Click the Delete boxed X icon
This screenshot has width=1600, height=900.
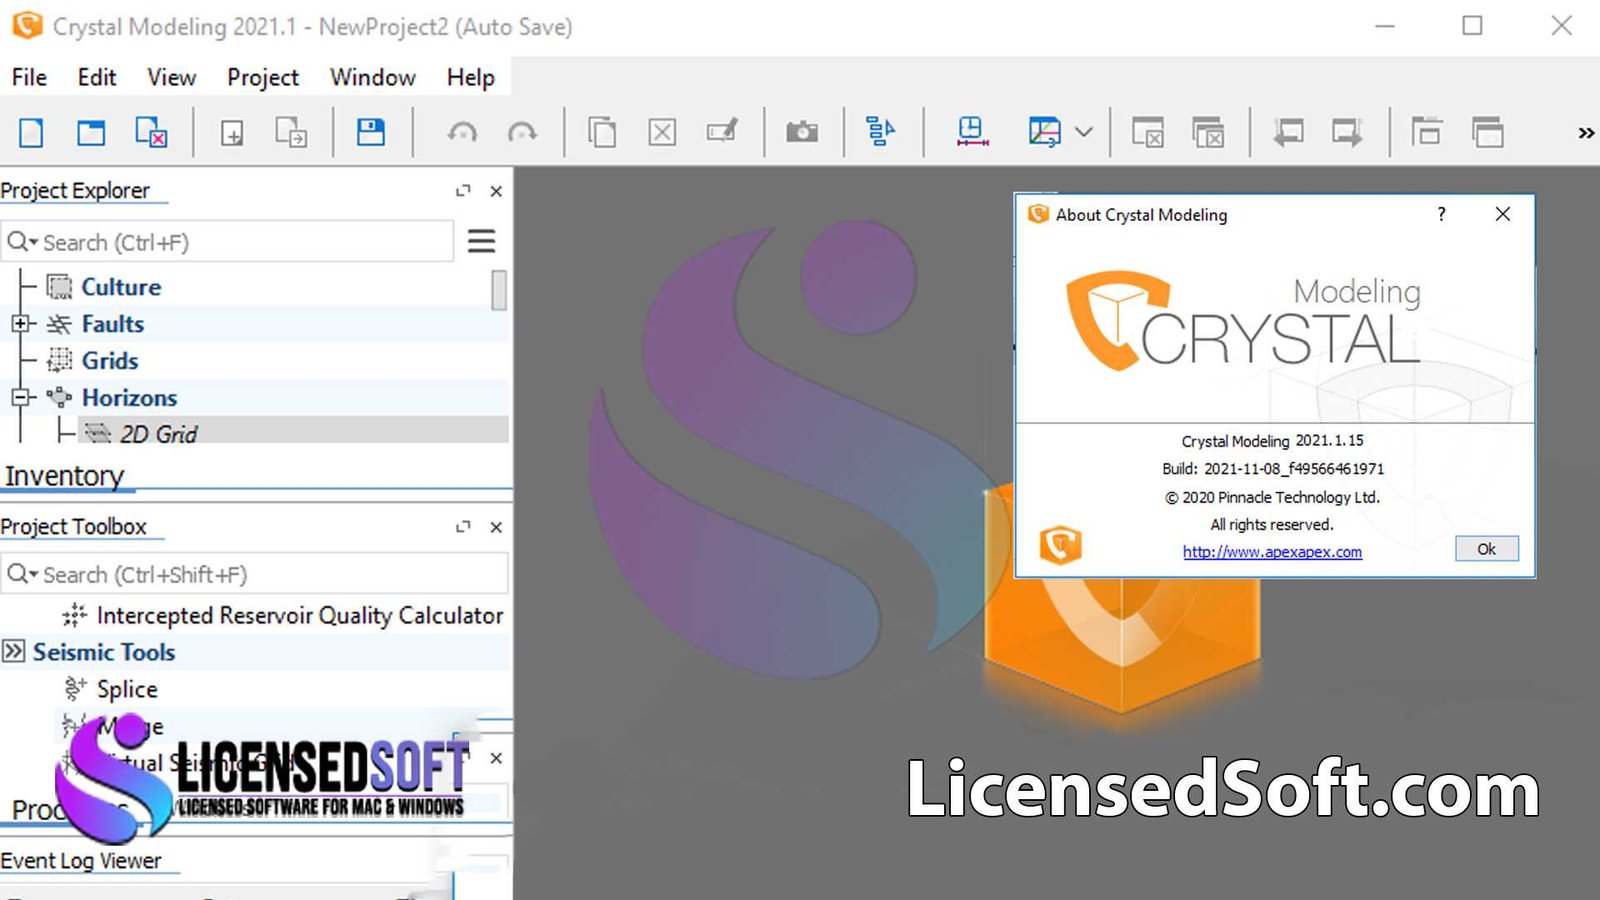[662, 132]
